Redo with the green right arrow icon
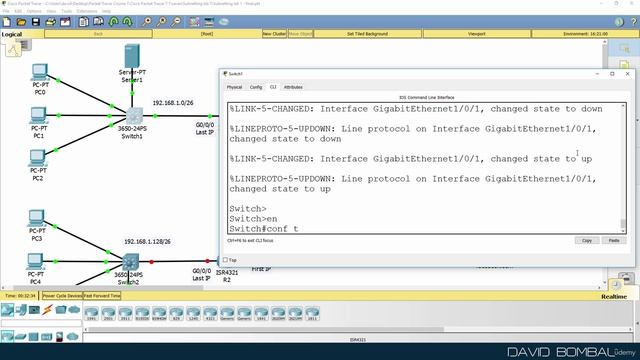The width and height of the screenshot is (640, 360). [127, 22]
